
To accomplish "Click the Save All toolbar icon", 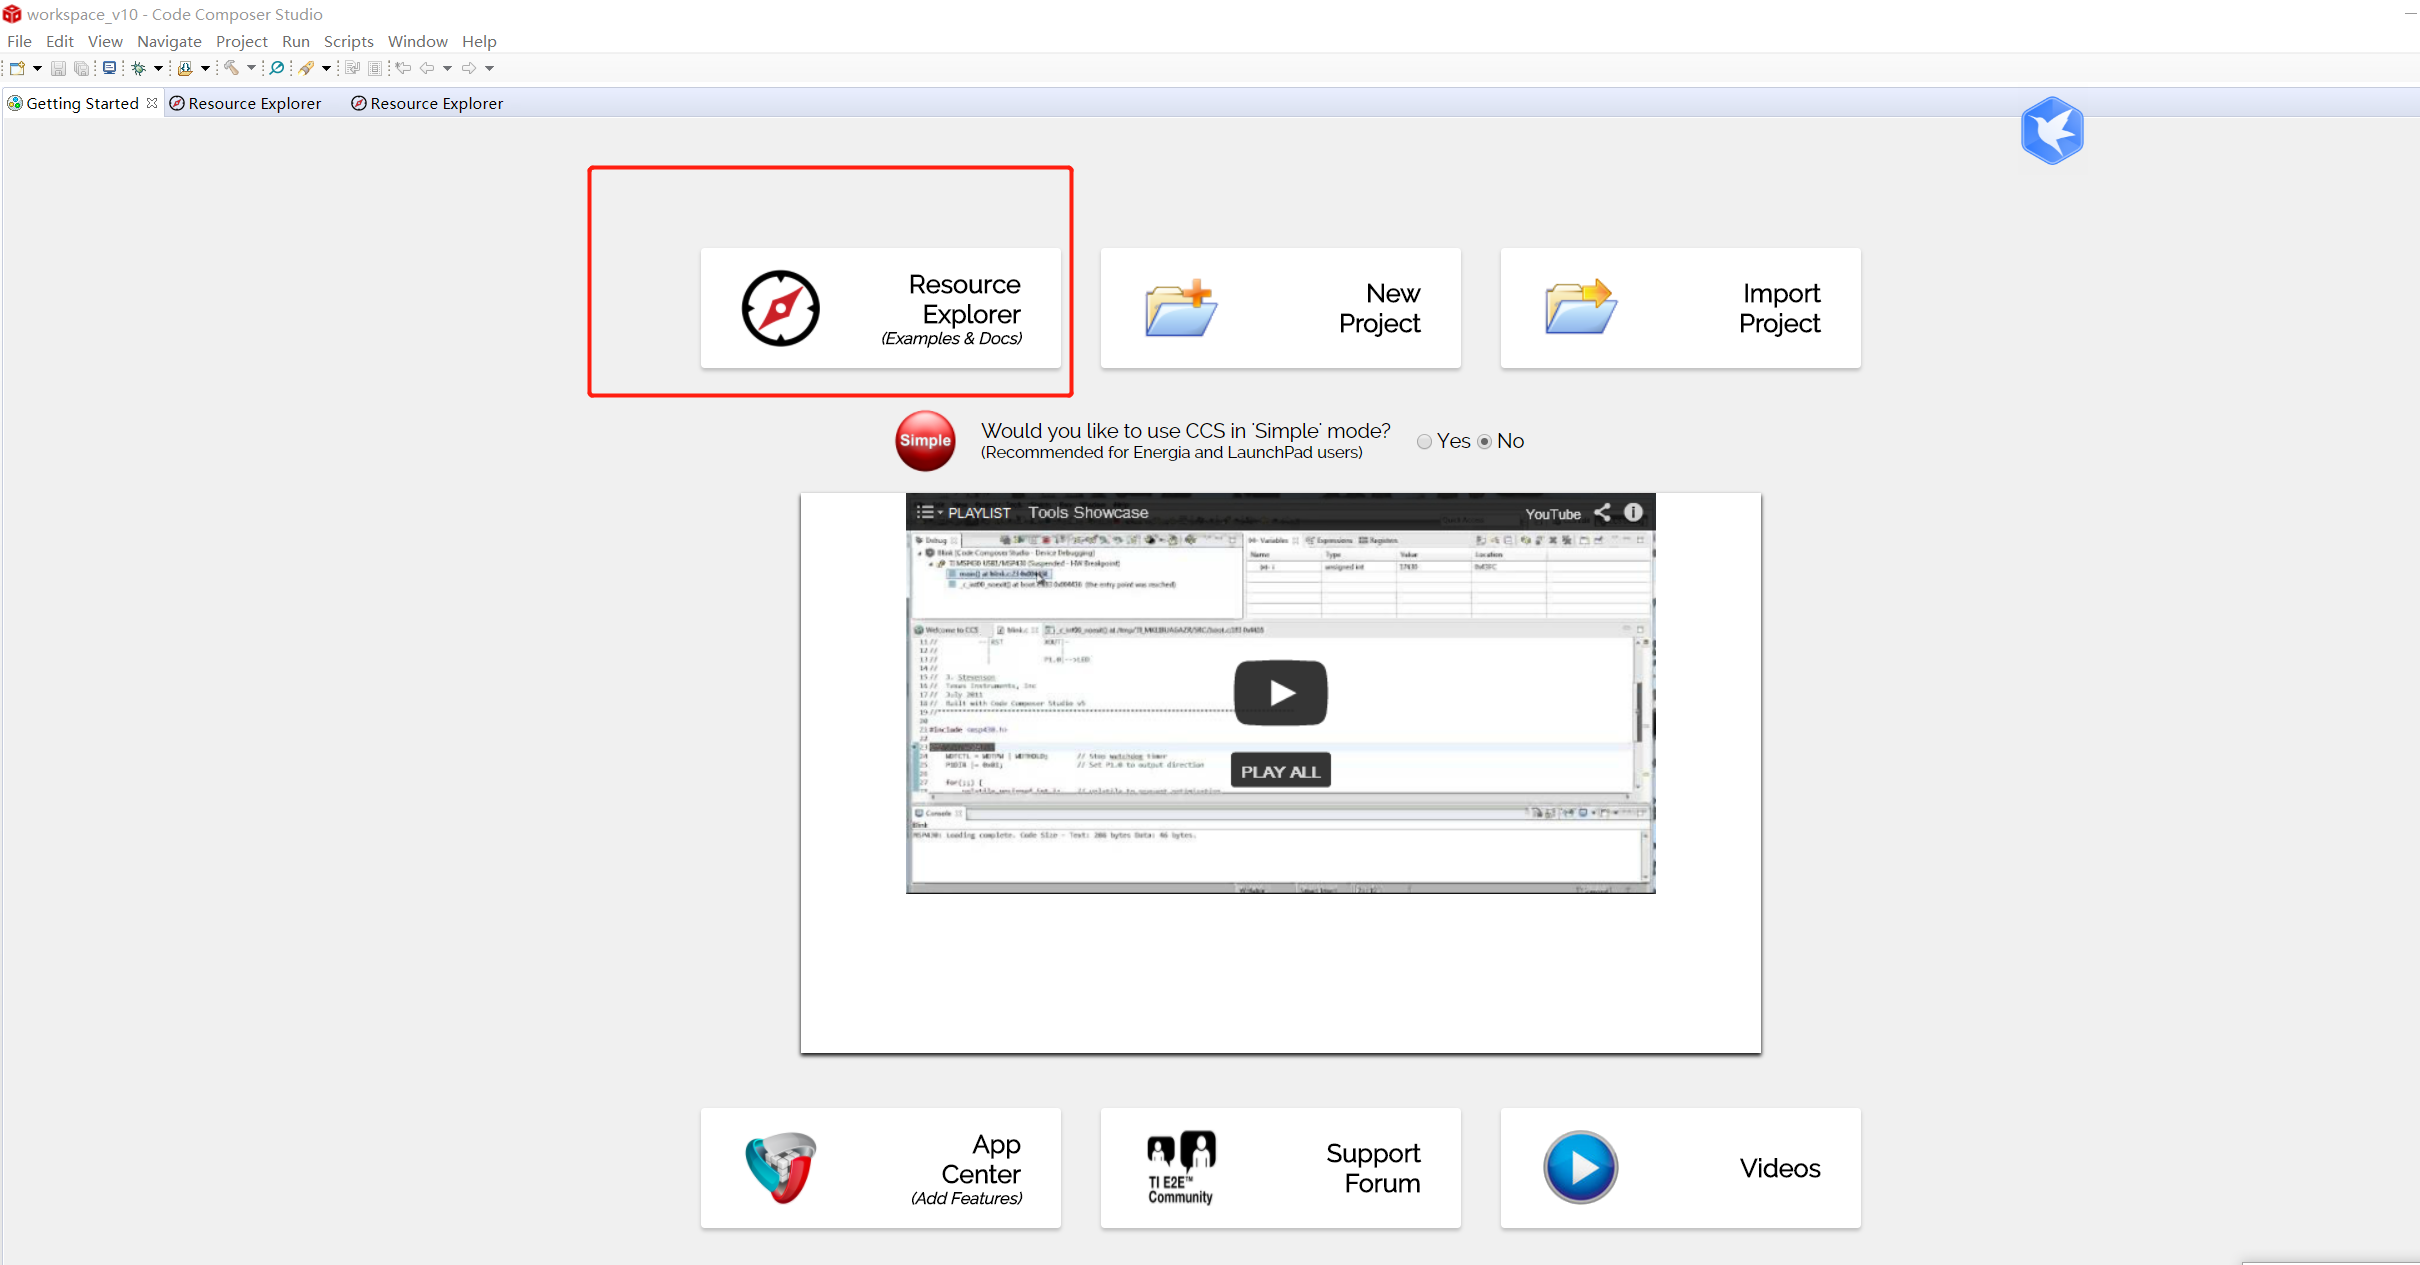I will point(82,68).
